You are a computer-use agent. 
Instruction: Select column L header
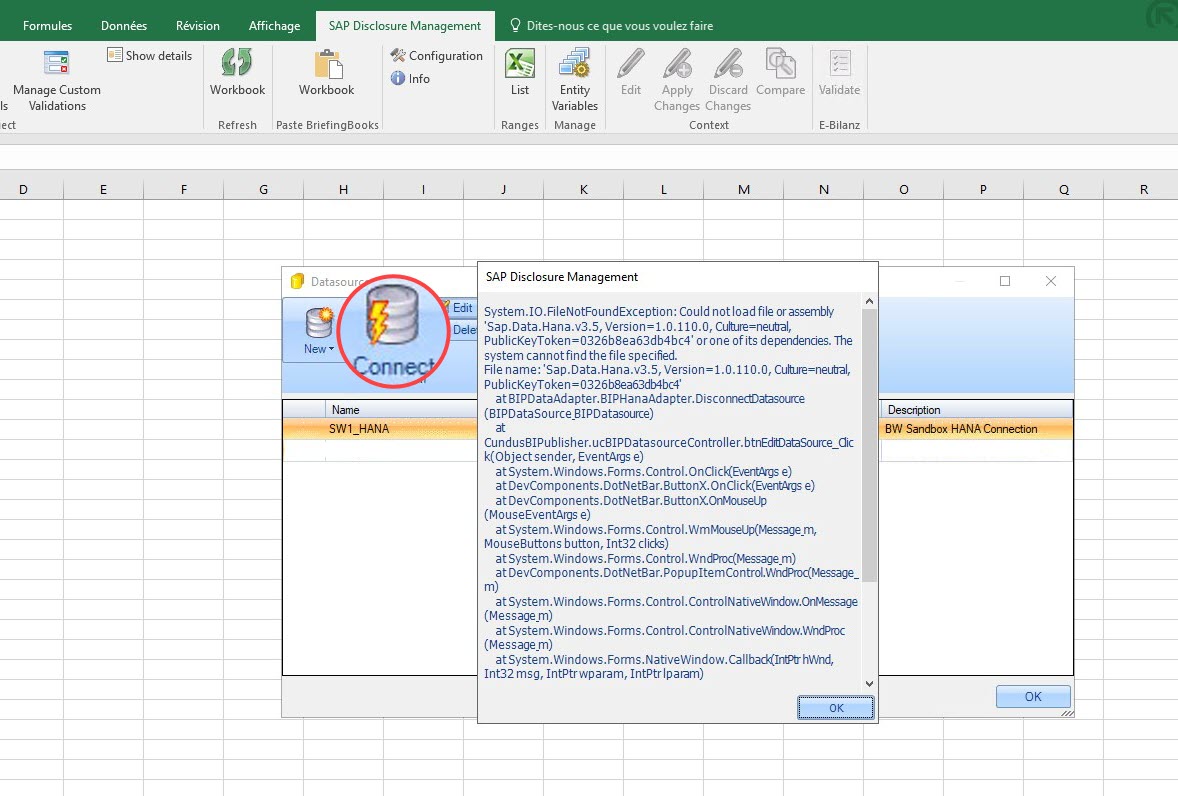pyautogui.click(x=663, y=189)
